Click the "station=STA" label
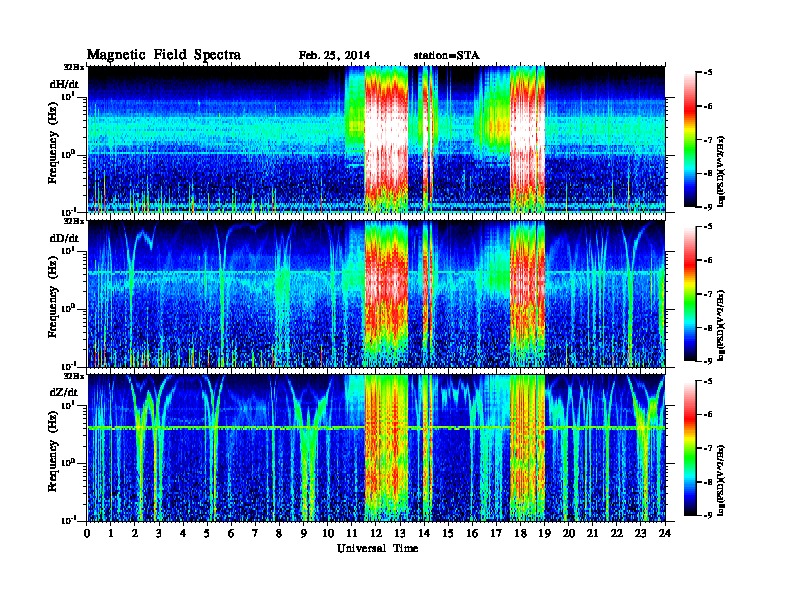 tap(446, 56)
